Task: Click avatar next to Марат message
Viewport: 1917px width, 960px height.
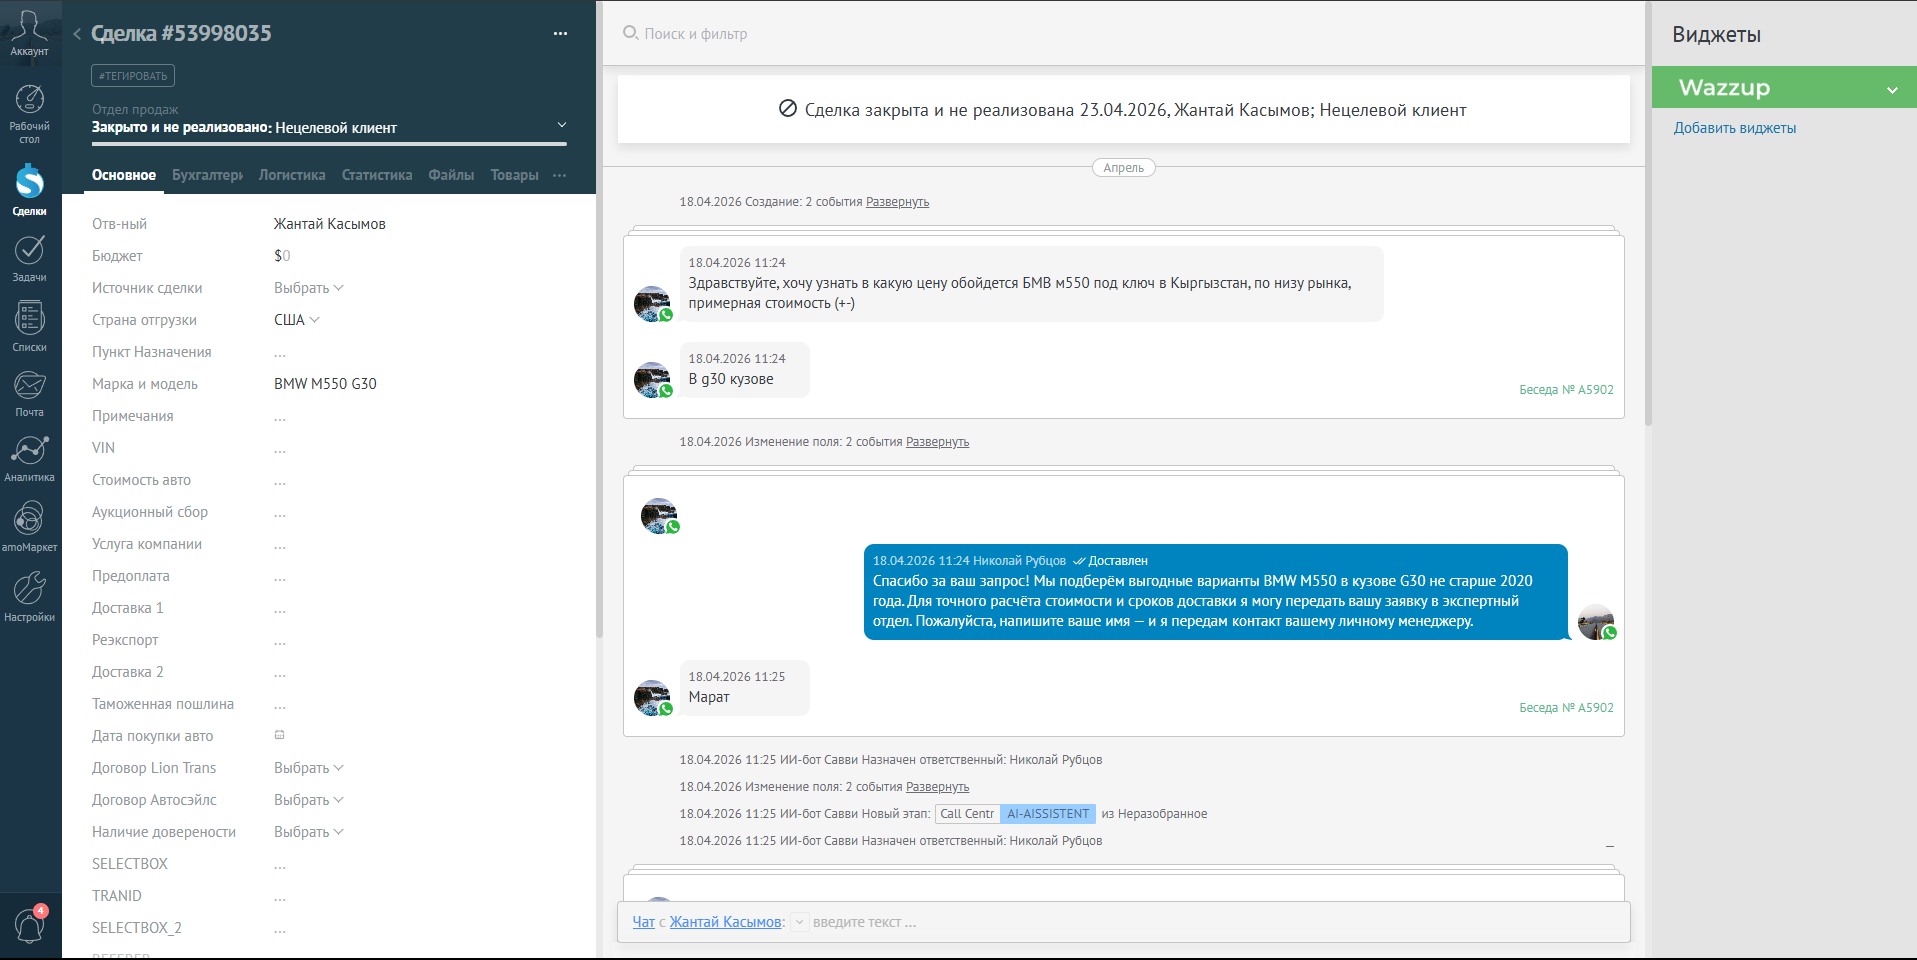Action: tap(653, 698)
